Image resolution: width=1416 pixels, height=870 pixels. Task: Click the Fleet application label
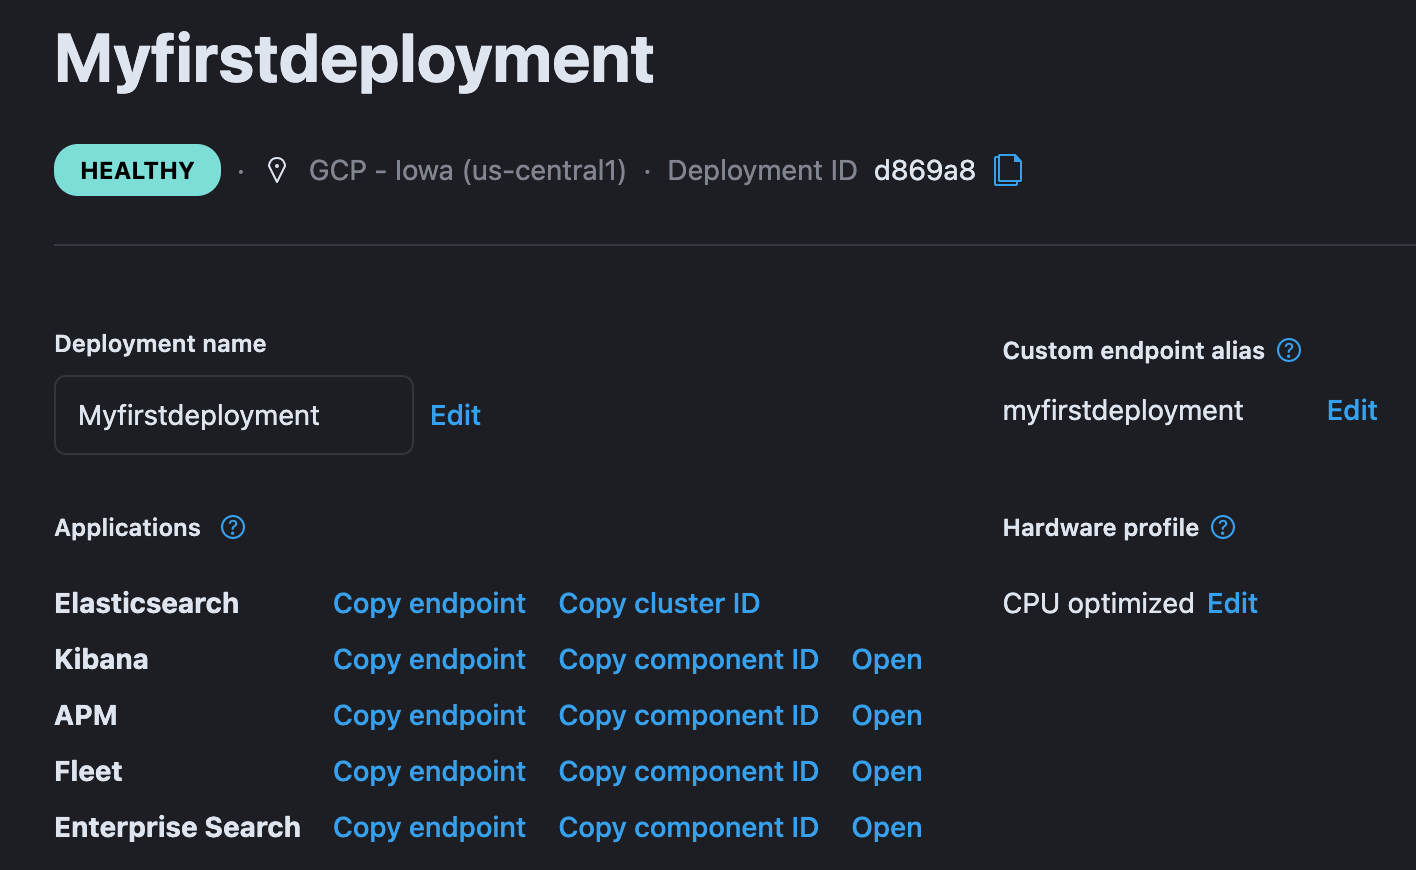pos(88,771)
